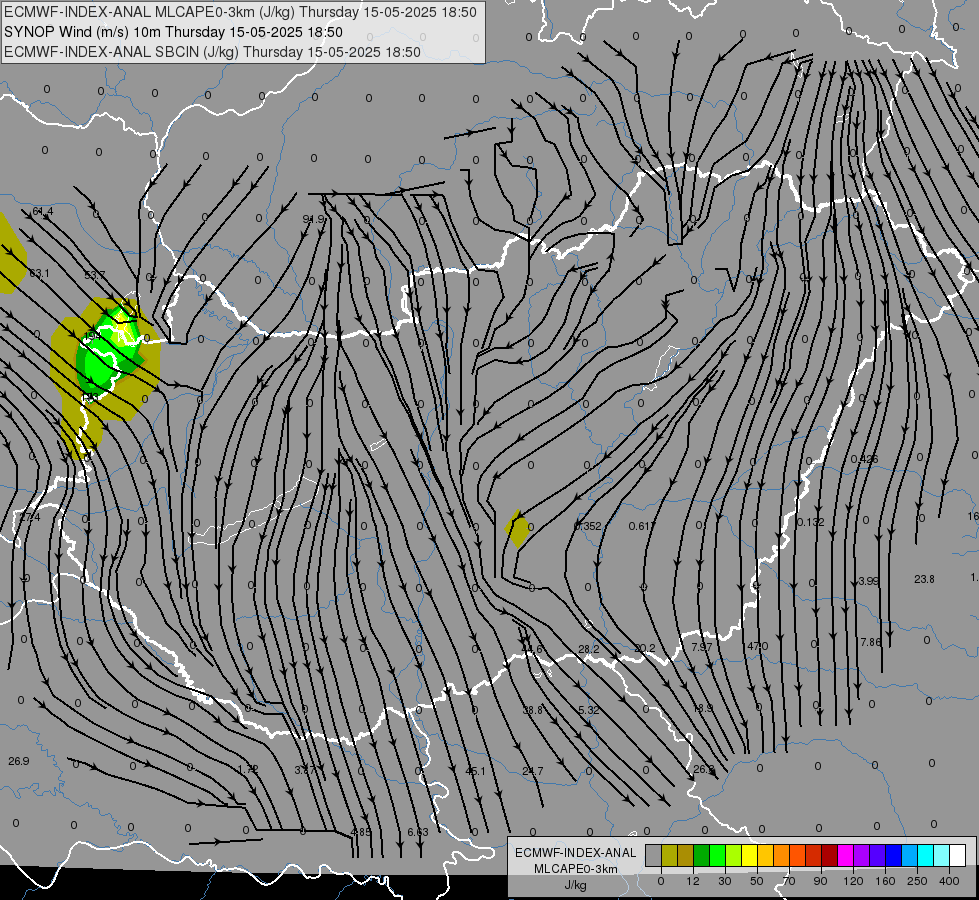Click the map value 4.85
The image size is (979, 900).
[361, 832]
